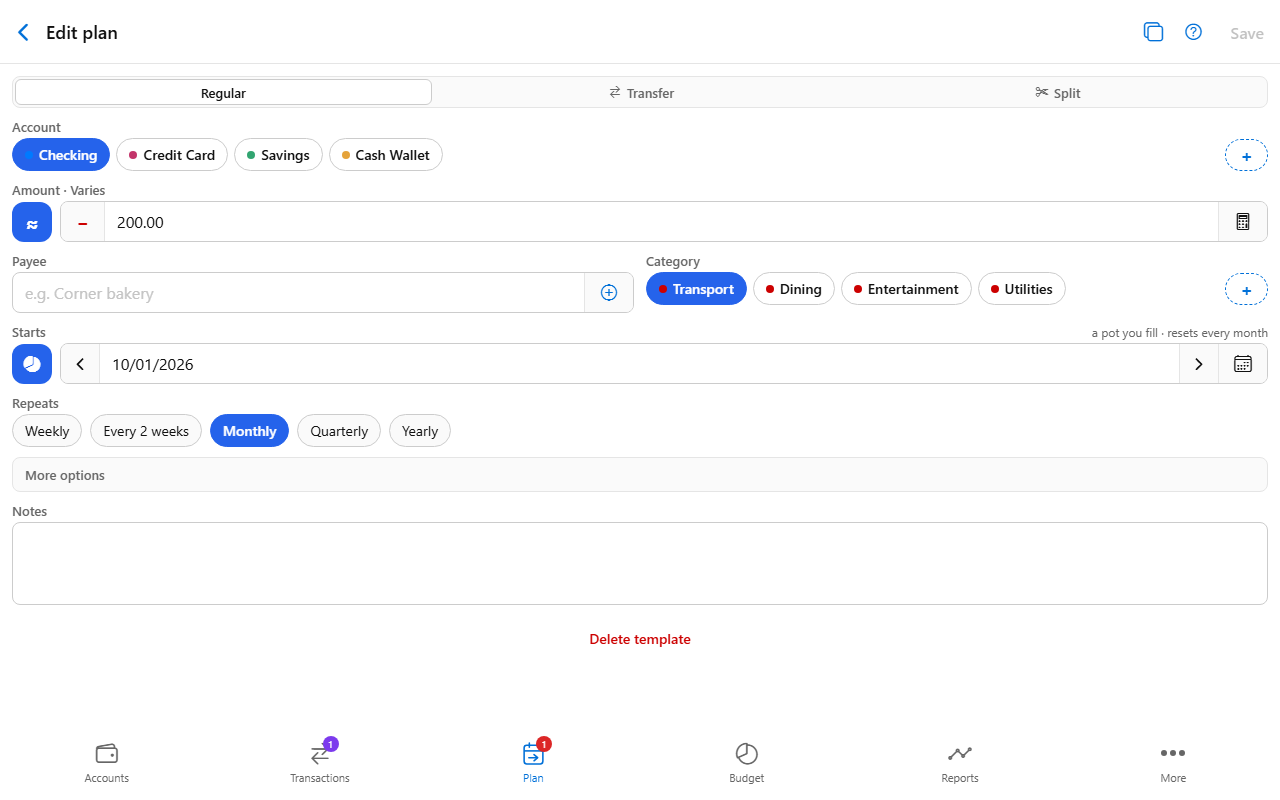Screen dimensions: 1280x800
Task: Step to the next start date
Action: [x=1199, y=364]
